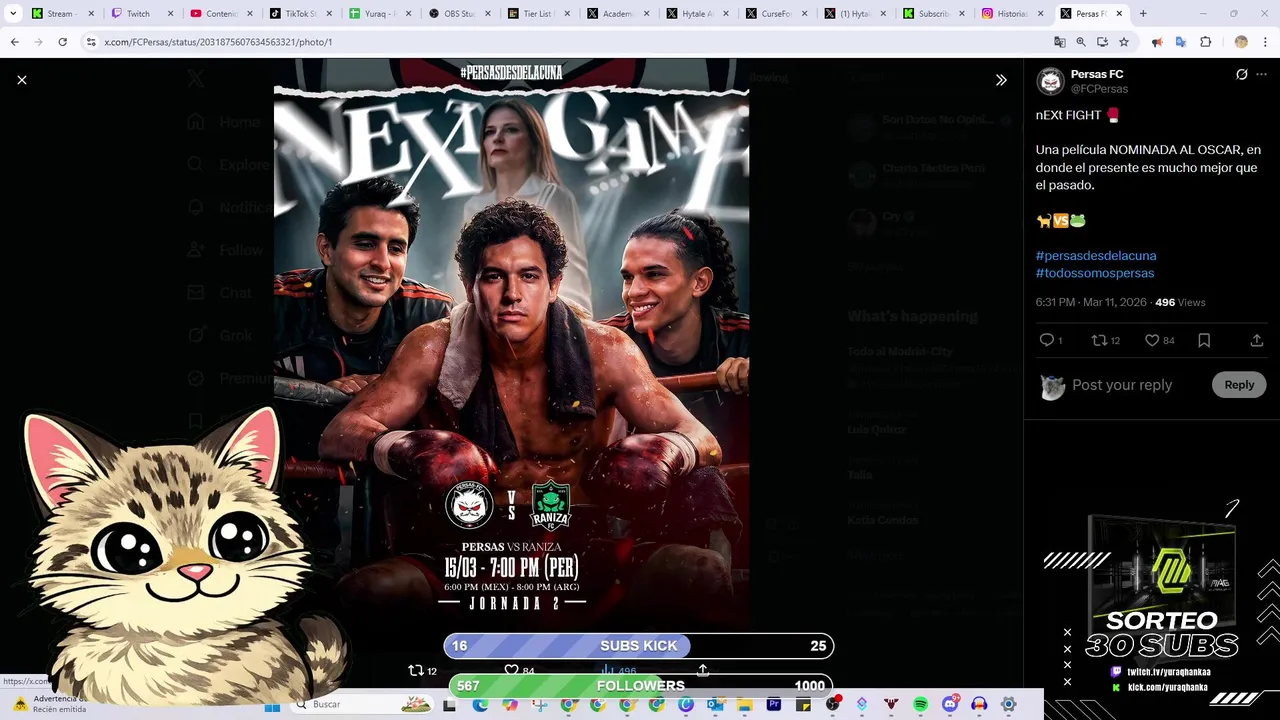Switch to the Stream browser tab

[x=62, y=14]
